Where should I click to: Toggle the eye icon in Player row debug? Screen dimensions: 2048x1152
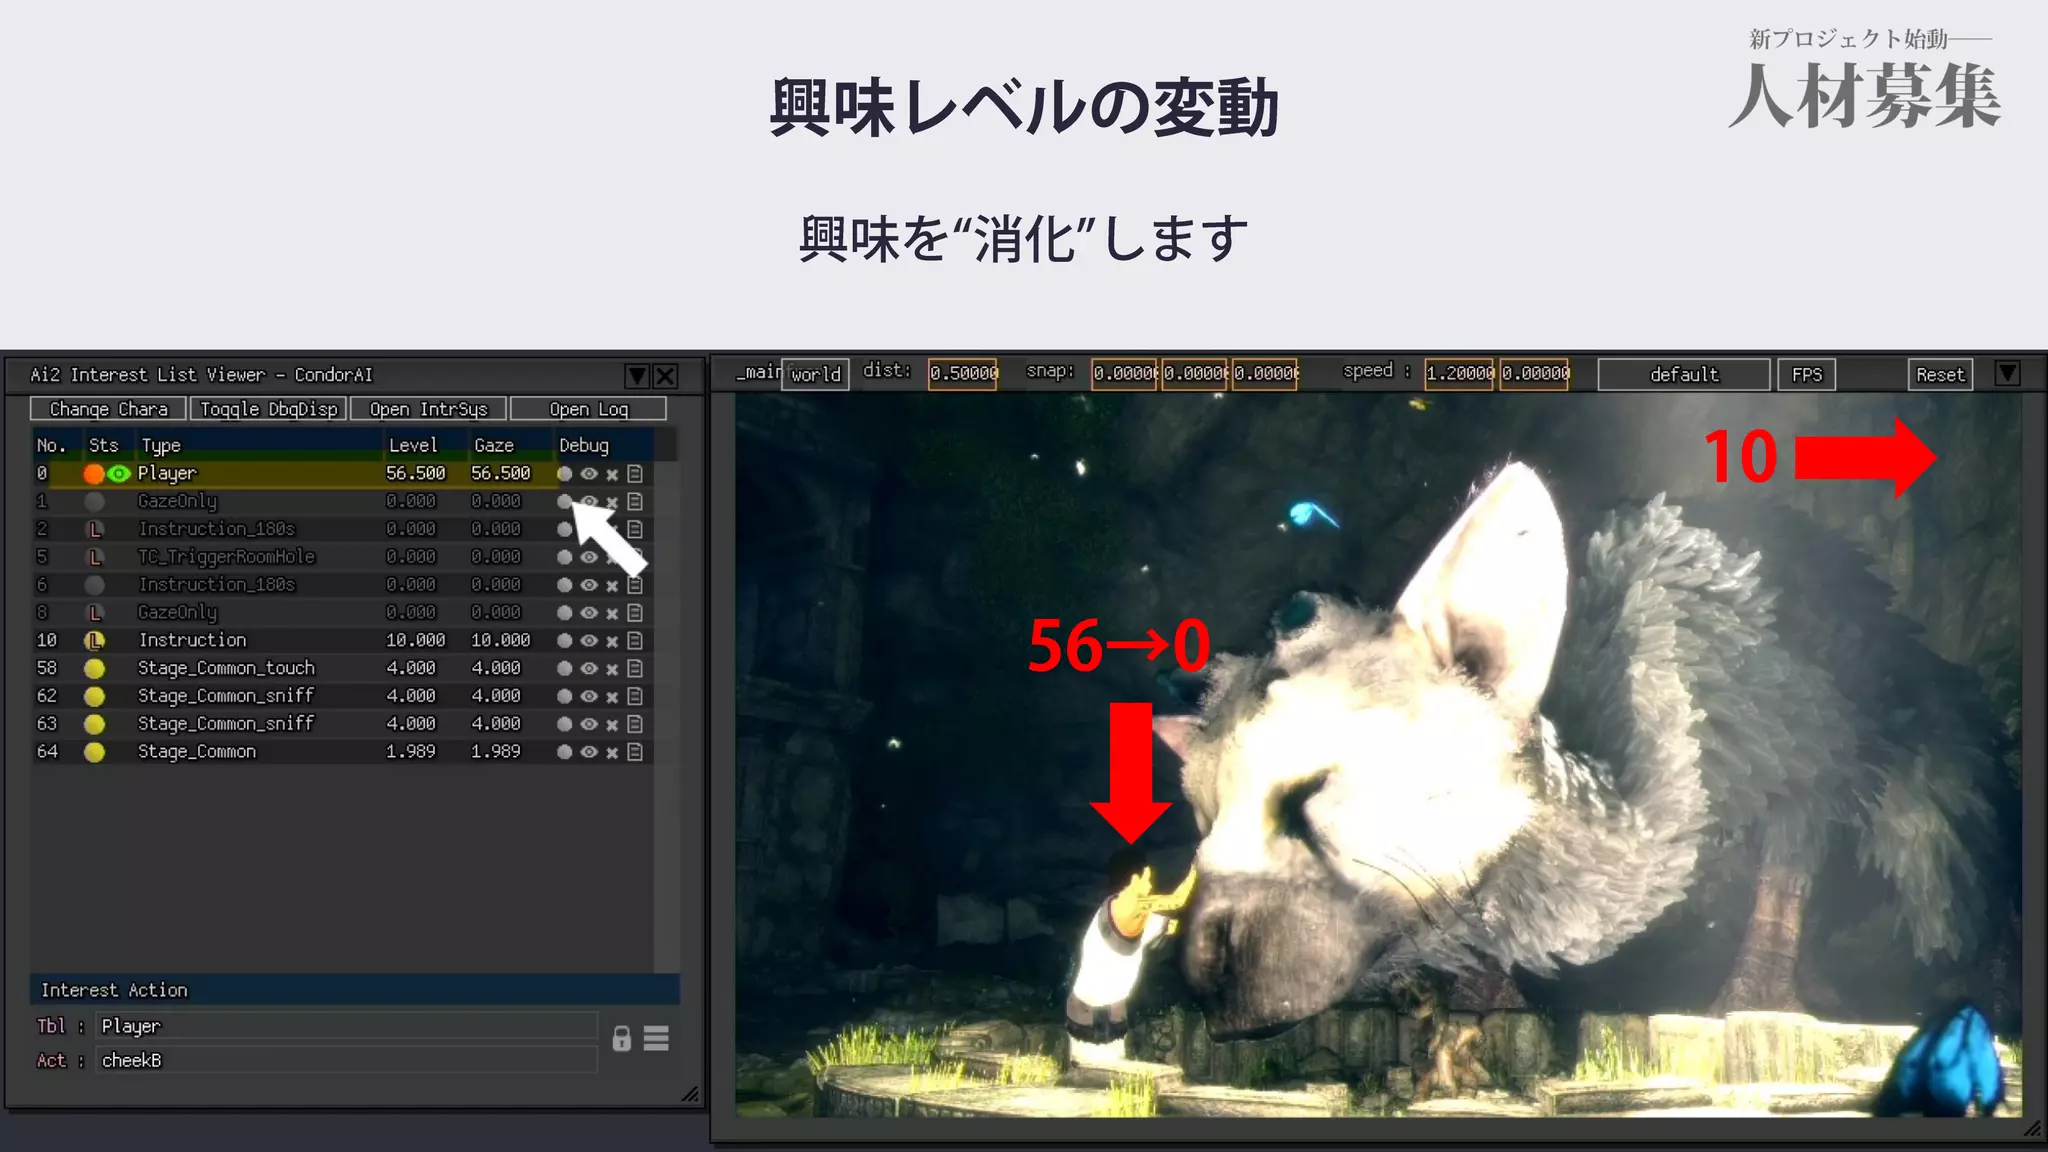(x=589, y=474)
